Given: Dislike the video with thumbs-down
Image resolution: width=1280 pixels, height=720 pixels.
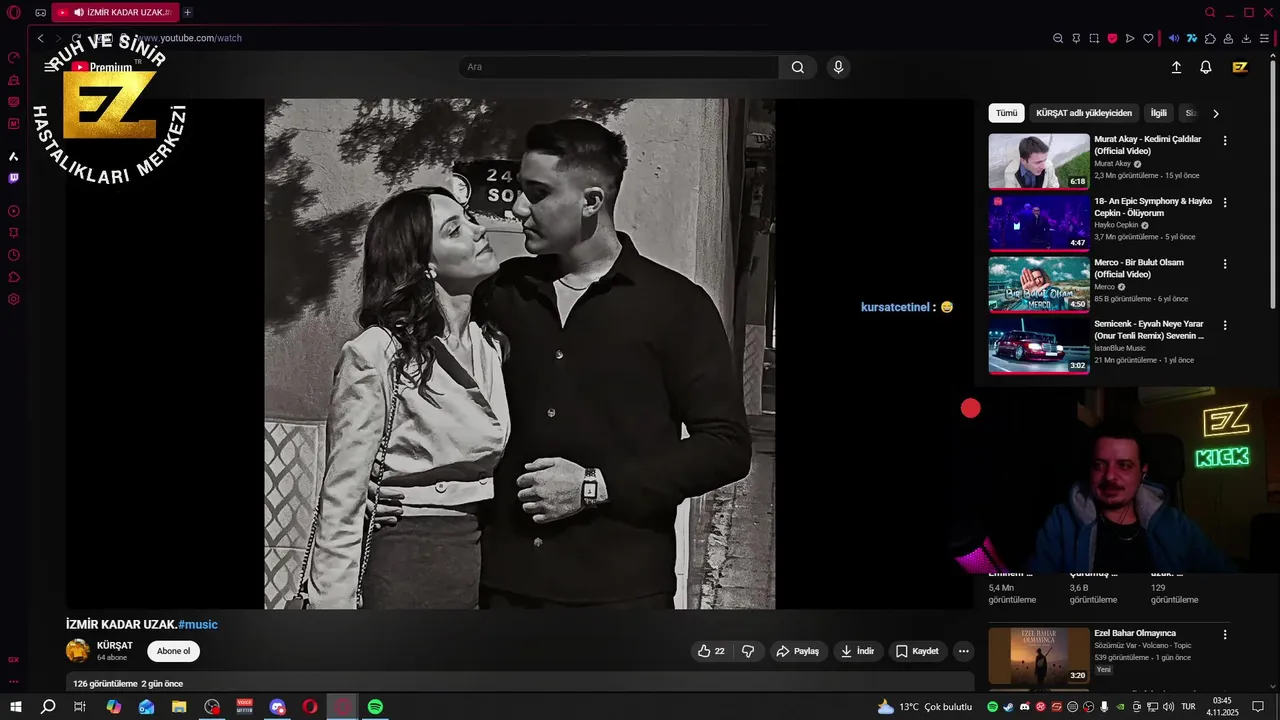Looking at the screenshot, I should pyautogui.click(x=748, y=651).
